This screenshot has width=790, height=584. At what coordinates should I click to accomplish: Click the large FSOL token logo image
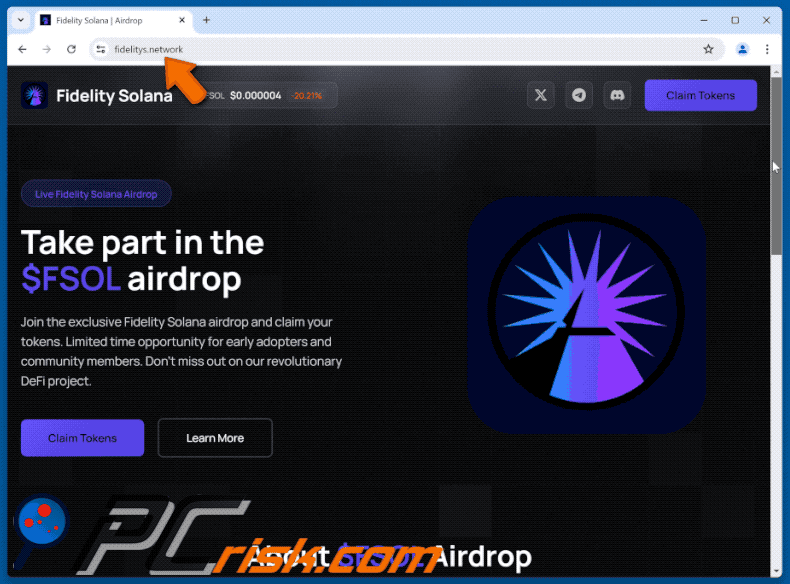pyautogui.click(x=586, y=315)
